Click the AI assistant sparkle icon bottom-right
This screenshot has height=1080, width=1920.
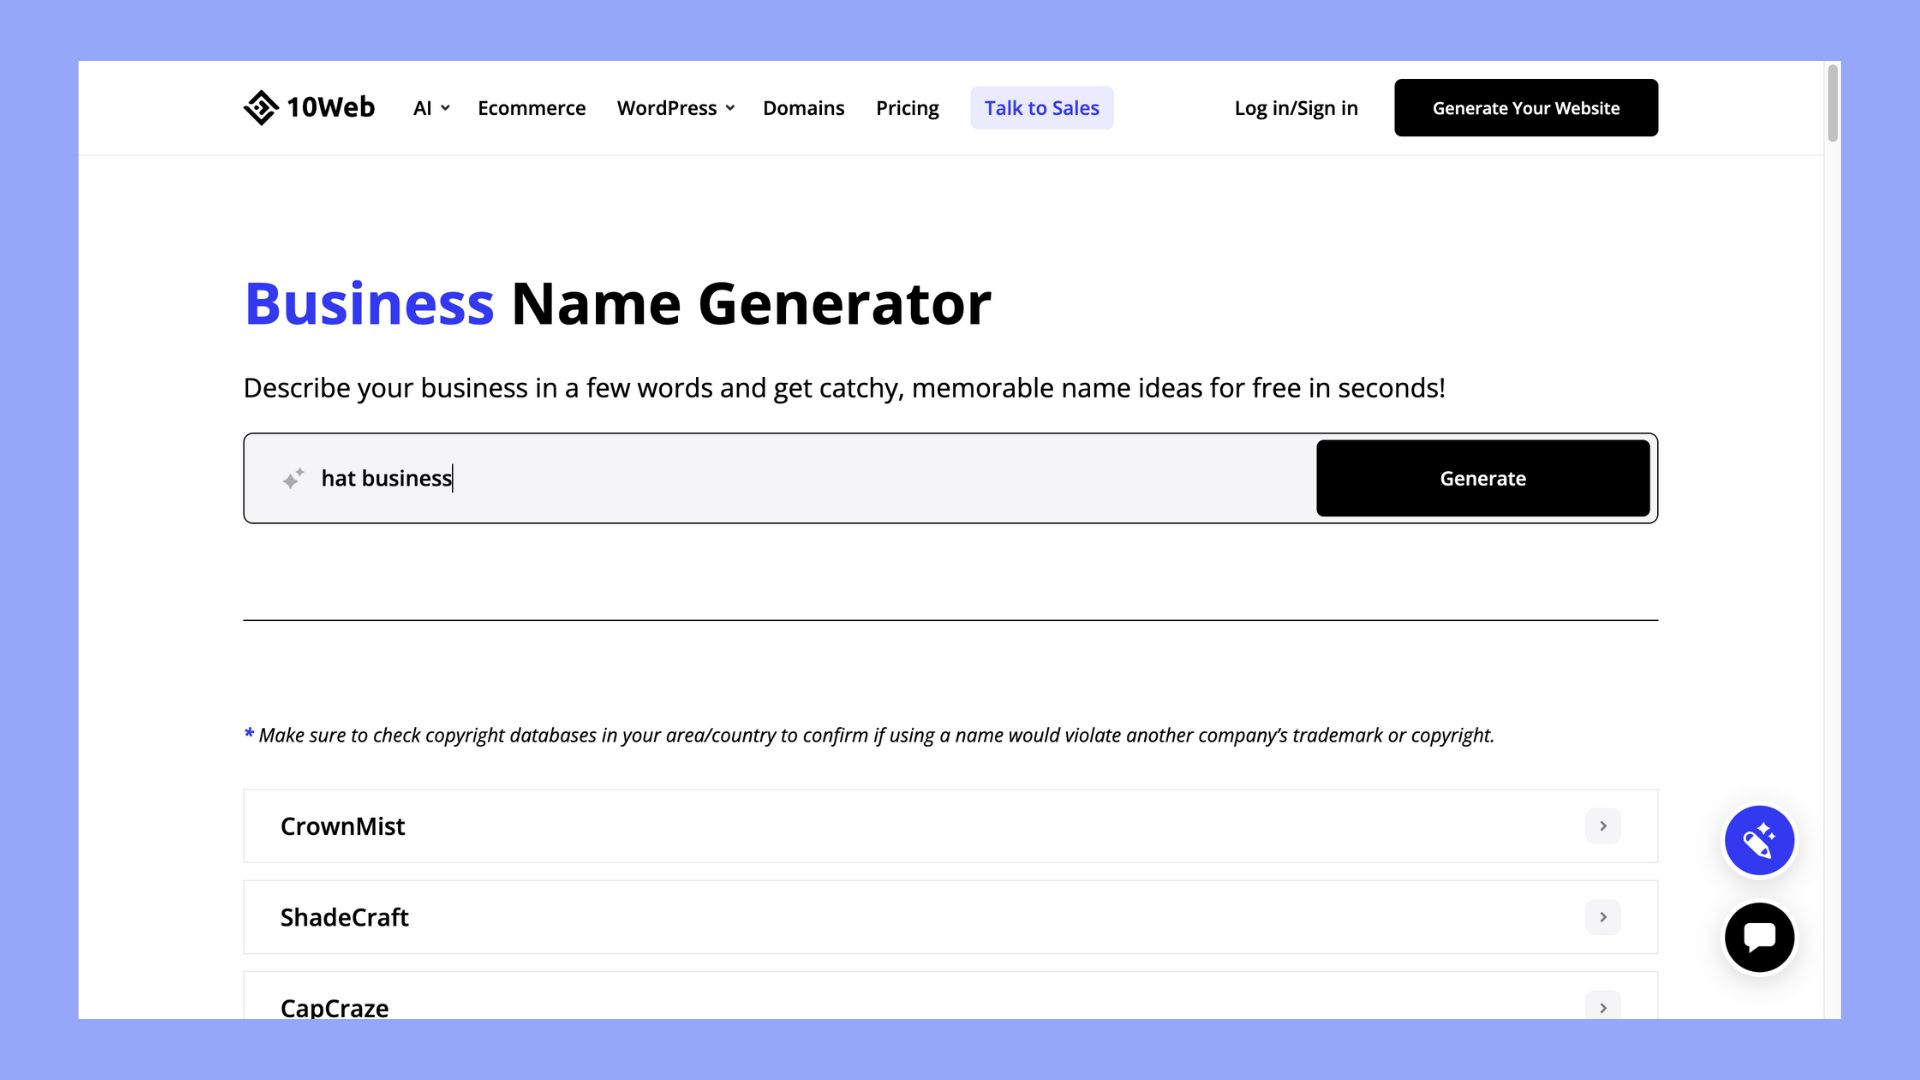coord(1760,840)
